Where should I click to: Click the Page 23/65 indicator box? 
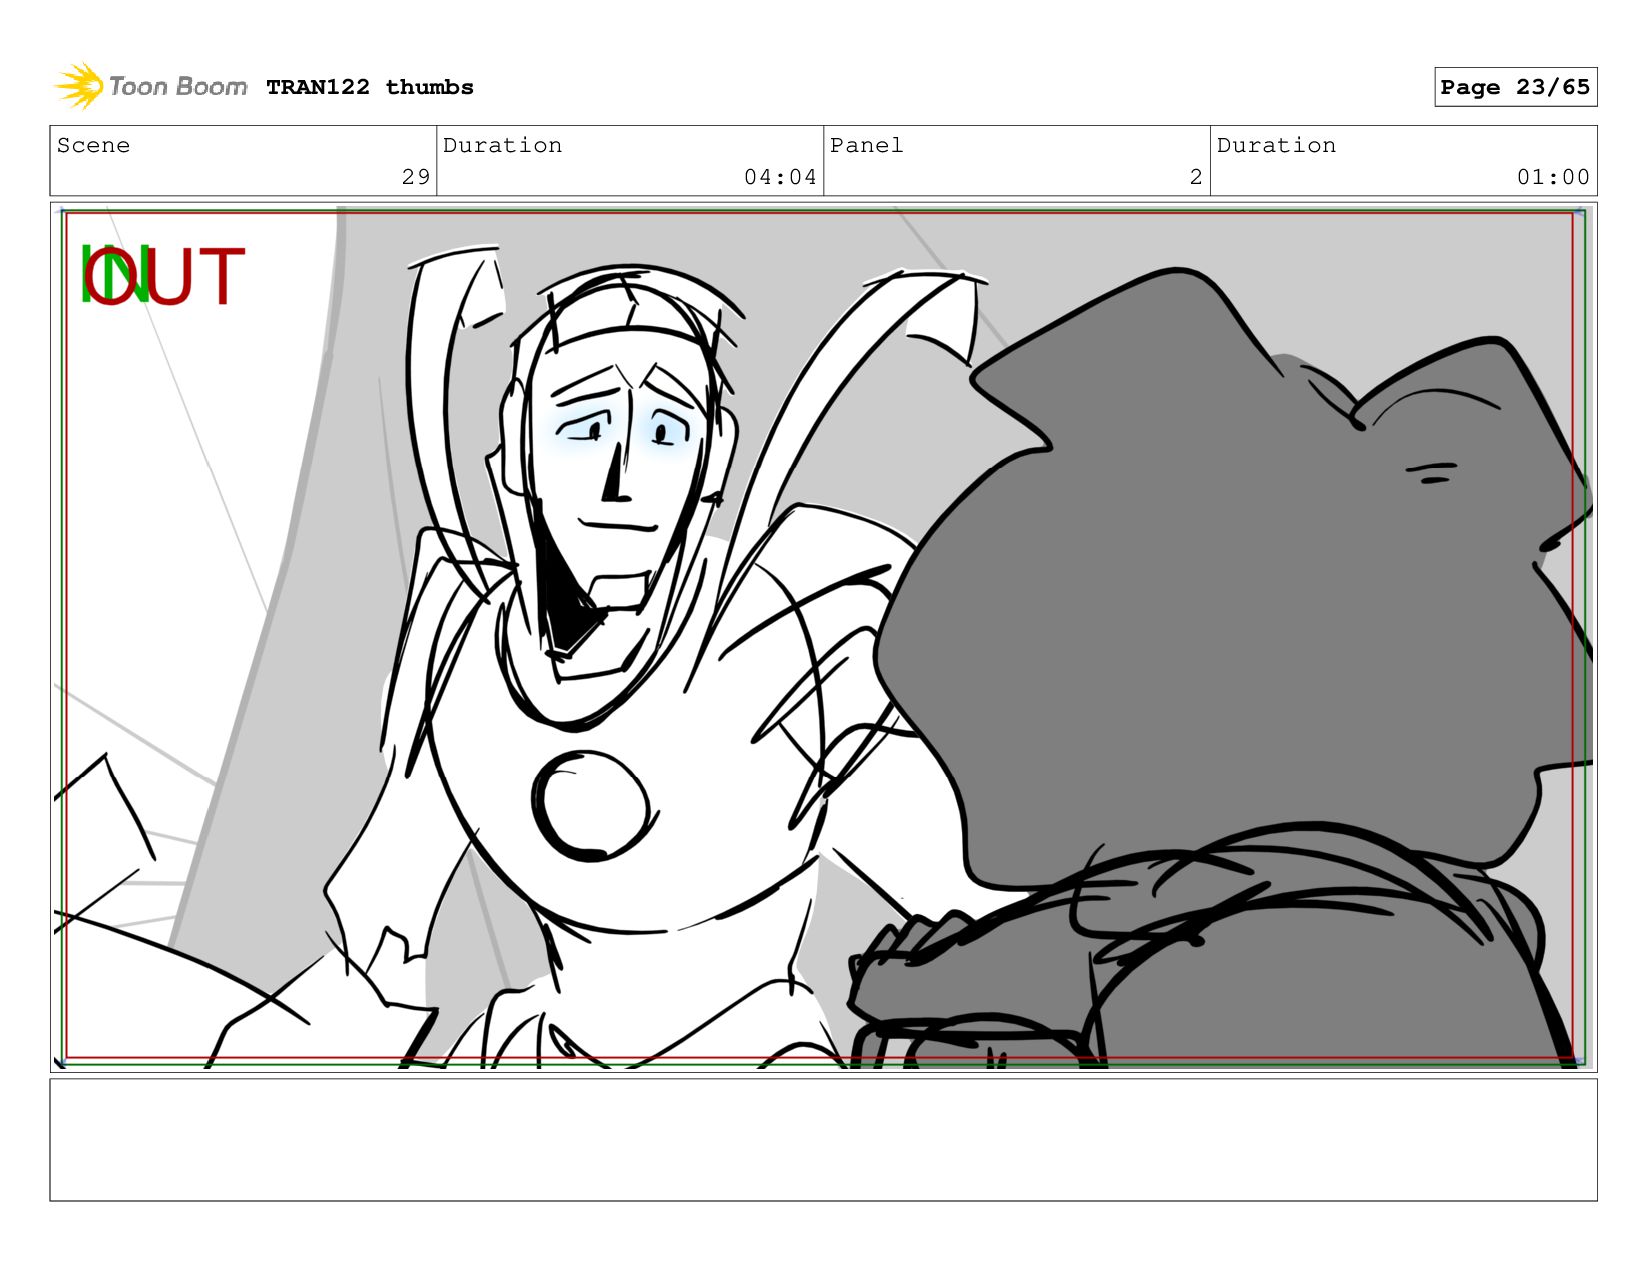pyautogui.click(x=1515, y=87)
